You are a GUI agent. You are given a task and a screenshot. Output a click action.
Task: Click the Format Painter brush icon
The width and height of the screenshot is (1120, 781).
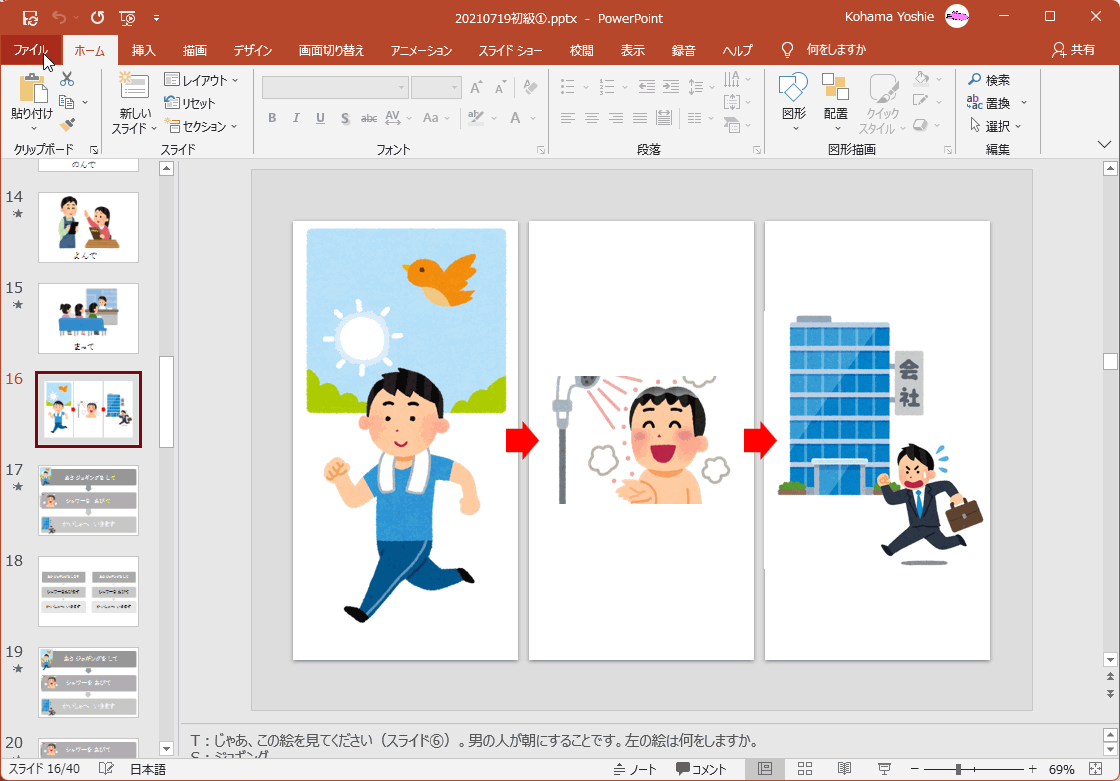coord(67,125)
